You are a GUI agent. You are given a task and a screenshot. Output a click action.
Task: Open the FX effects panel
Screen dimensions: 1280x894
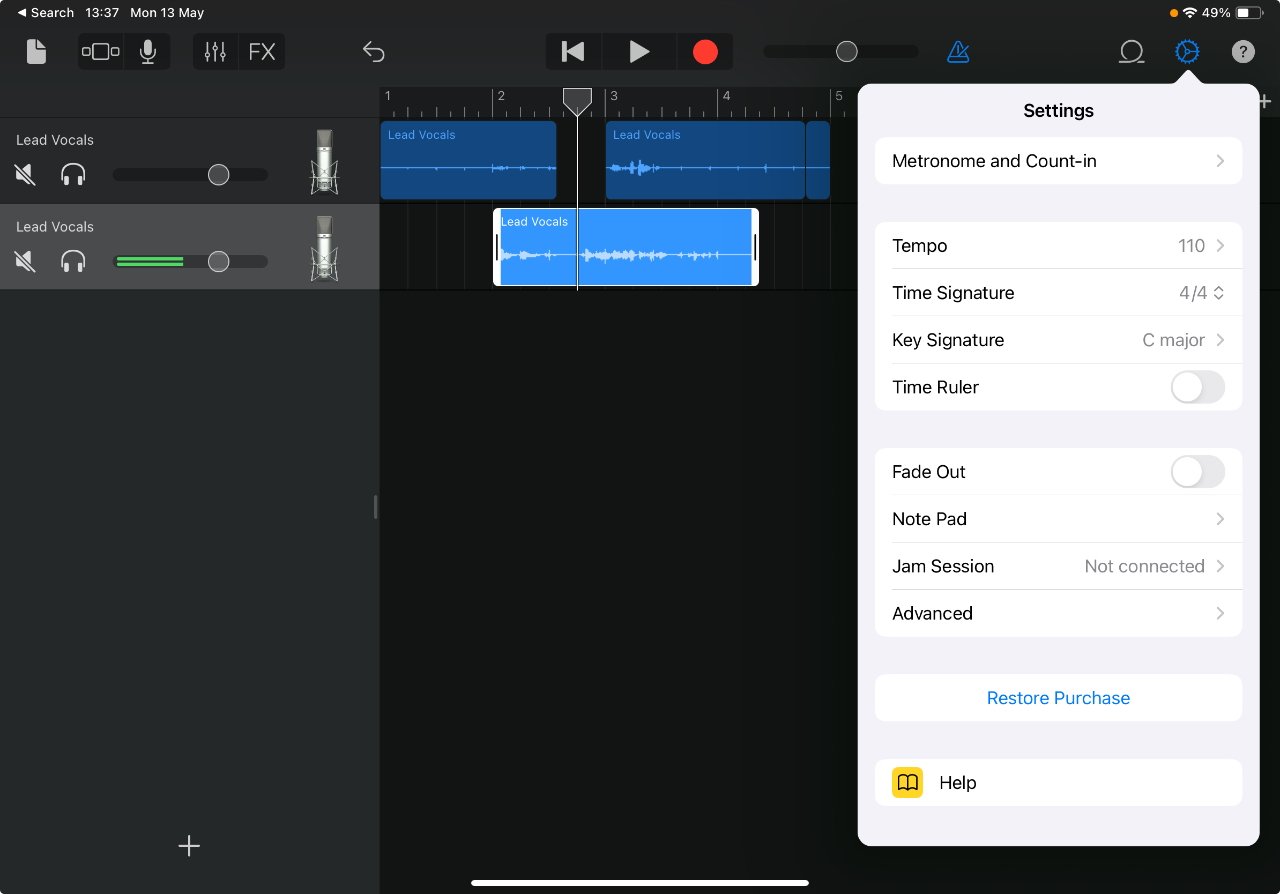262,51
